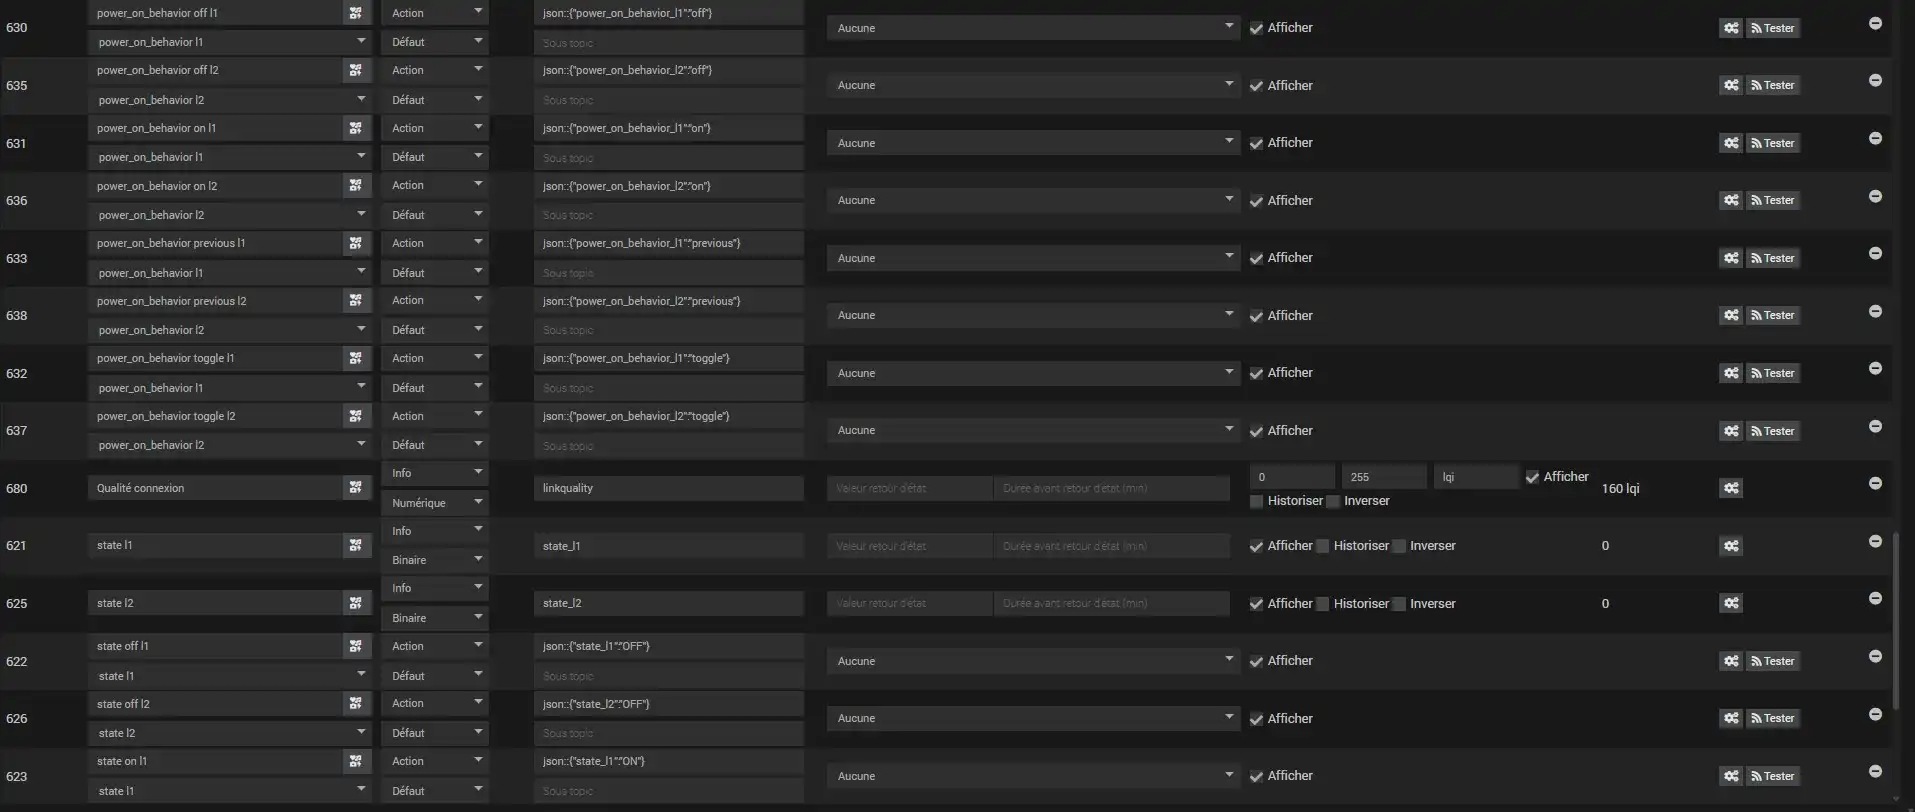Image resolution: width=1915 pixels, height=812 pixels.
Task: Click the icon picker beside power_on_behavior off l1
Action: tap(355, 13)
